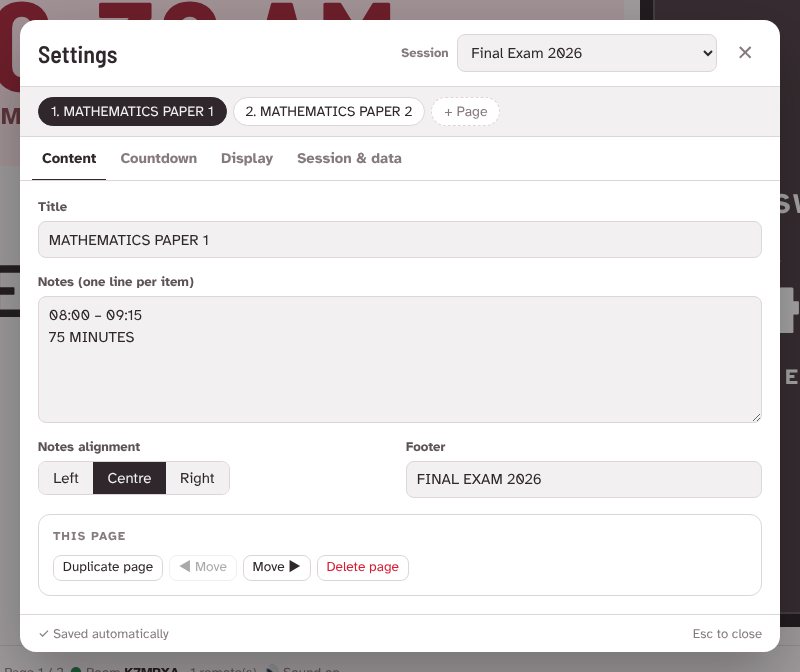Click the Footer input field
800x672 pixels.
coord(583,479)
